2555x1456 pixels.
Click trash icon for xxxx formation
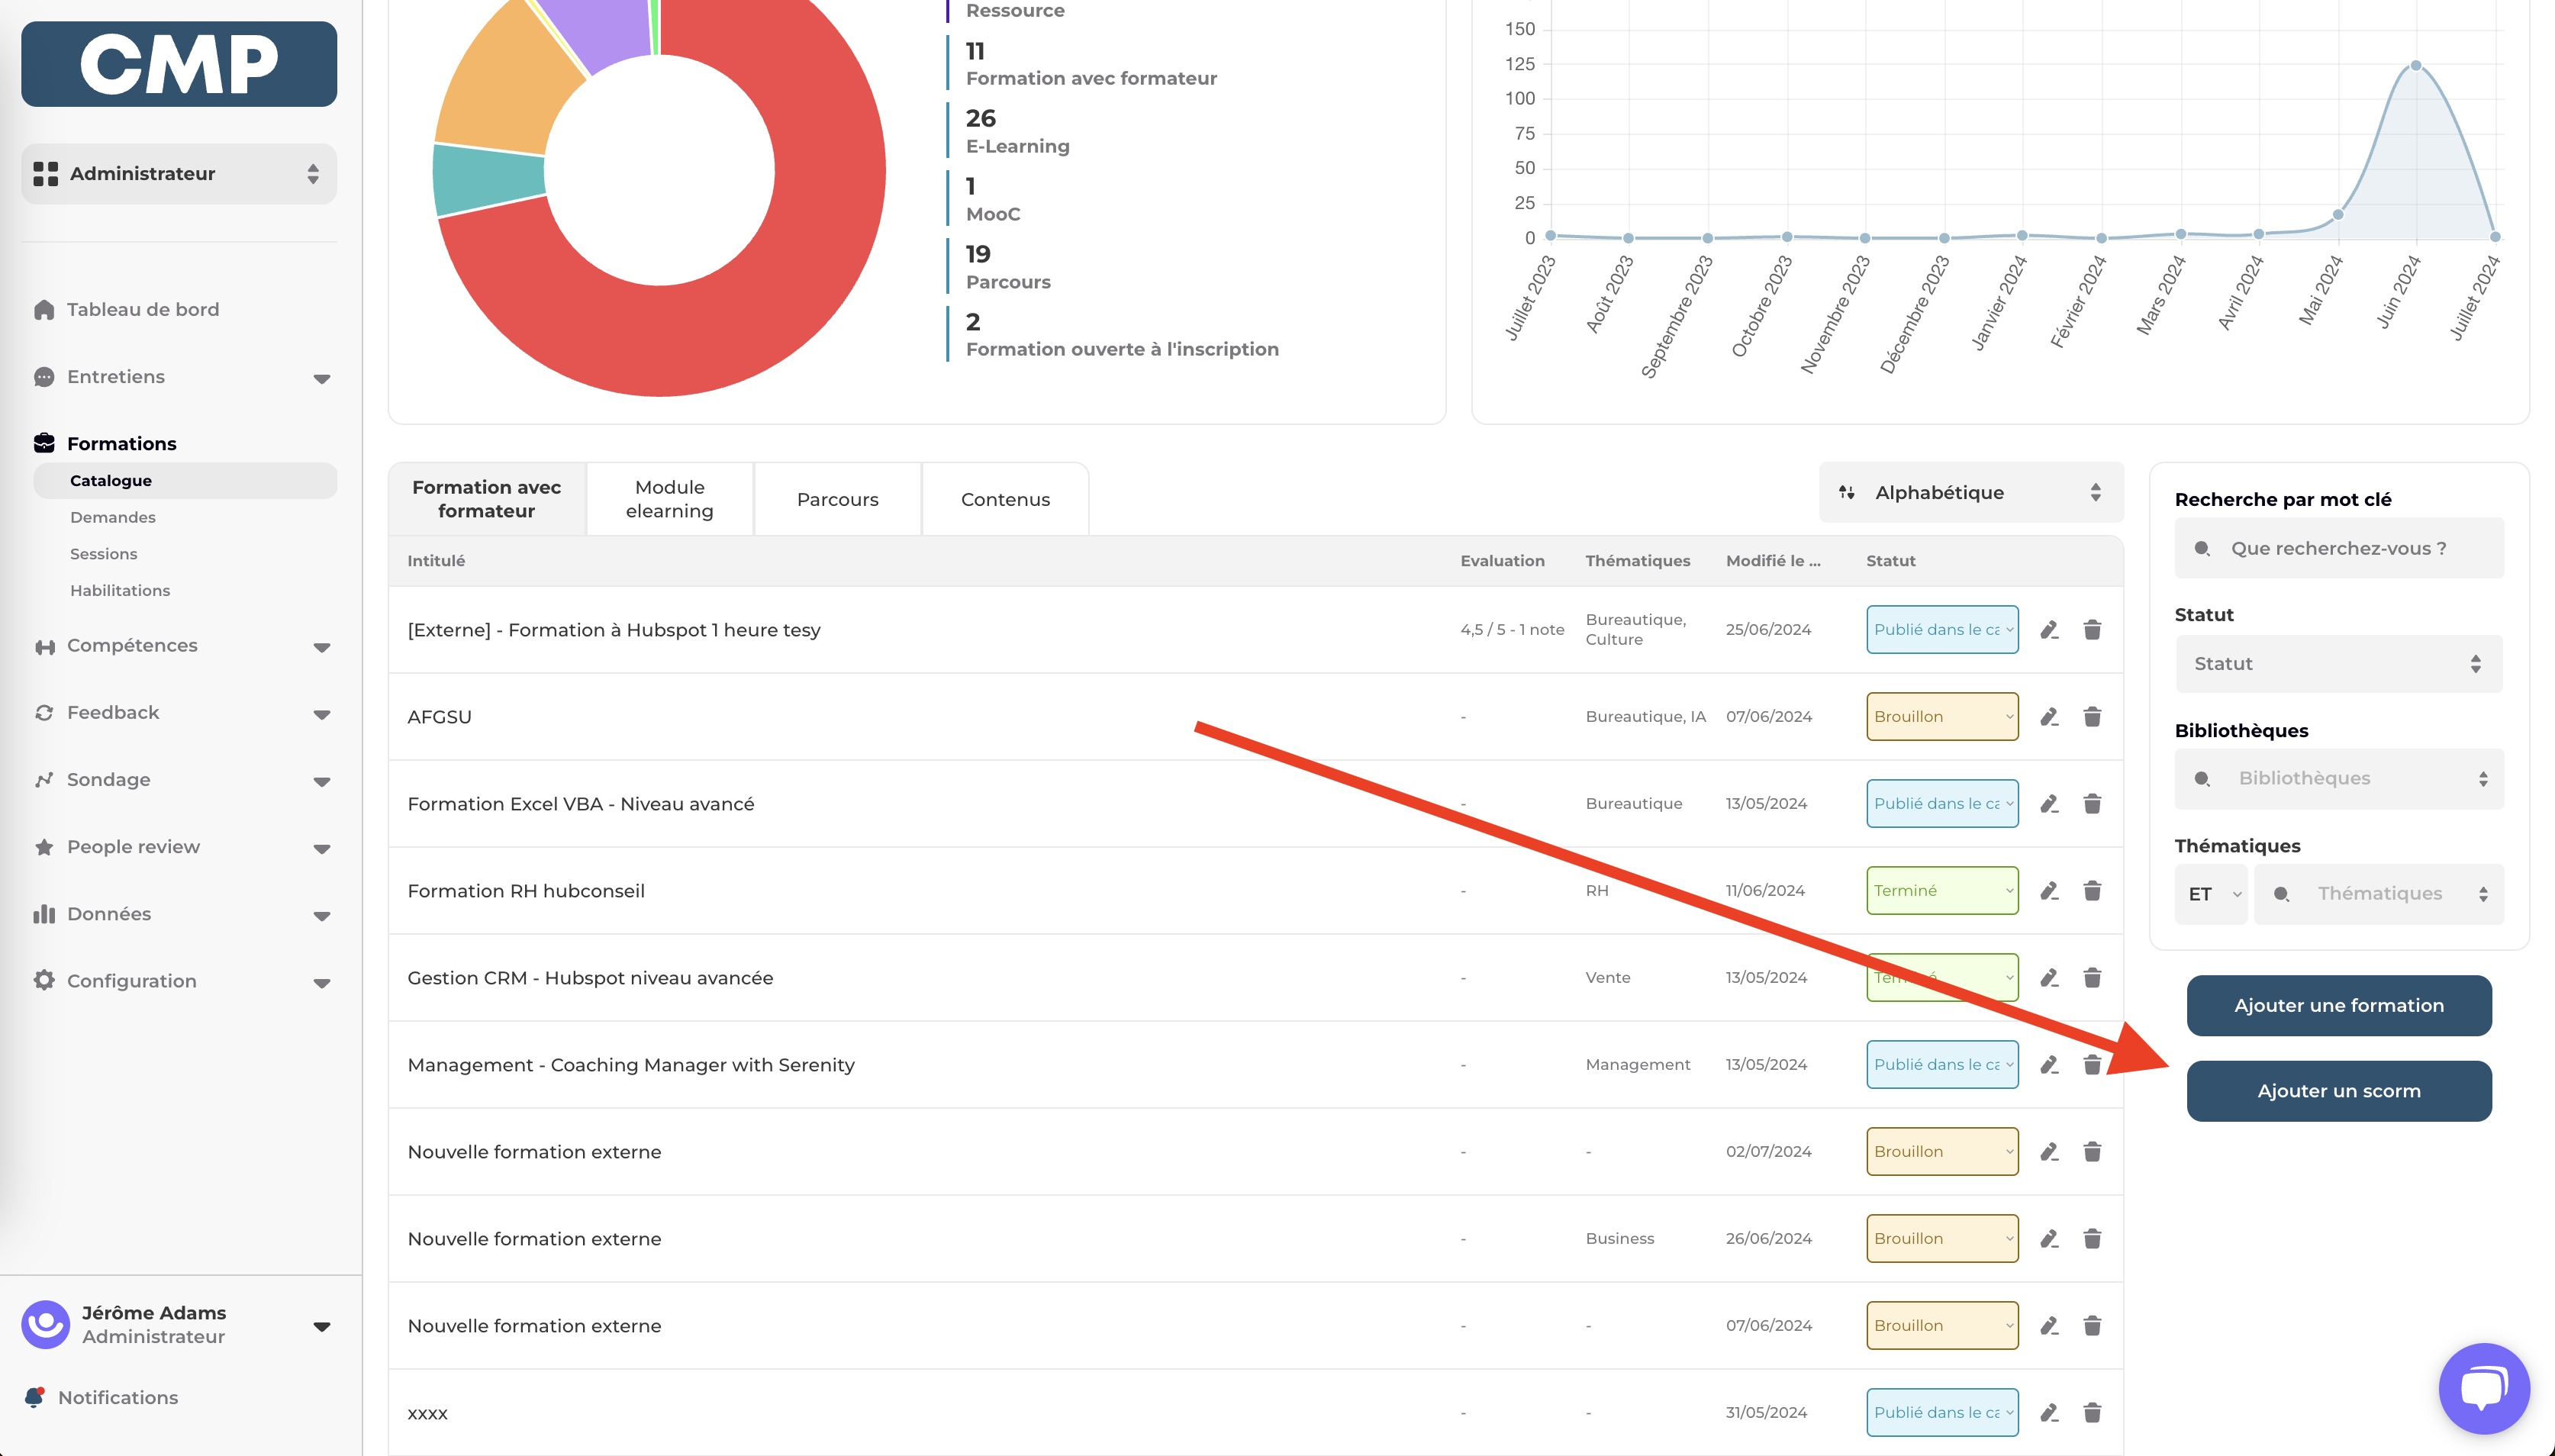2092,1412
